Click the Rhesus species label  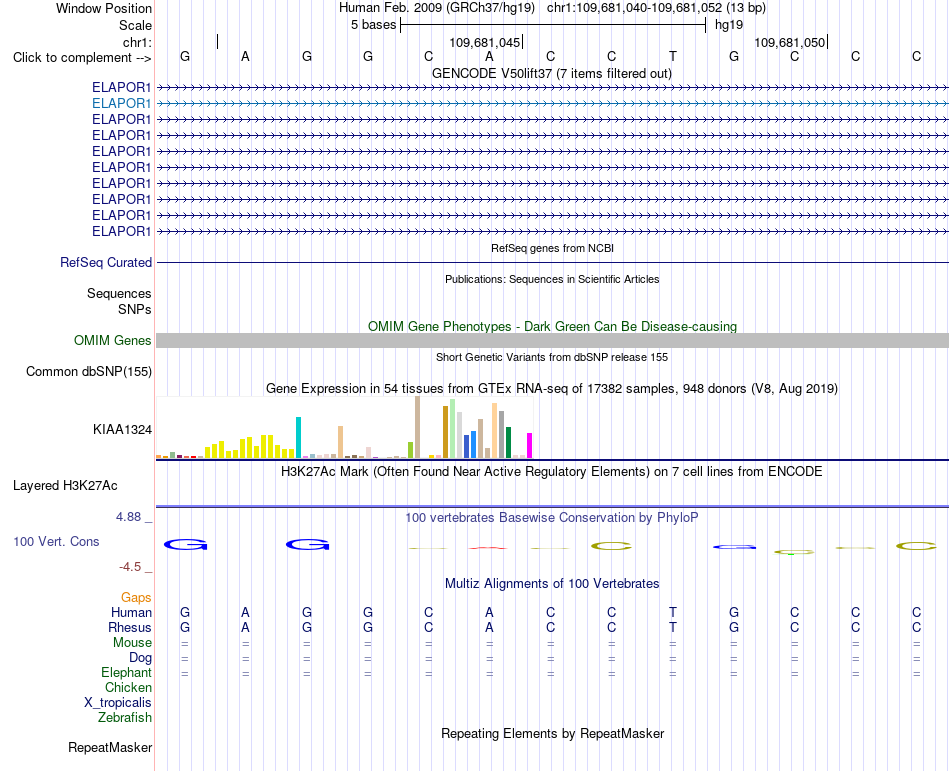130,627
